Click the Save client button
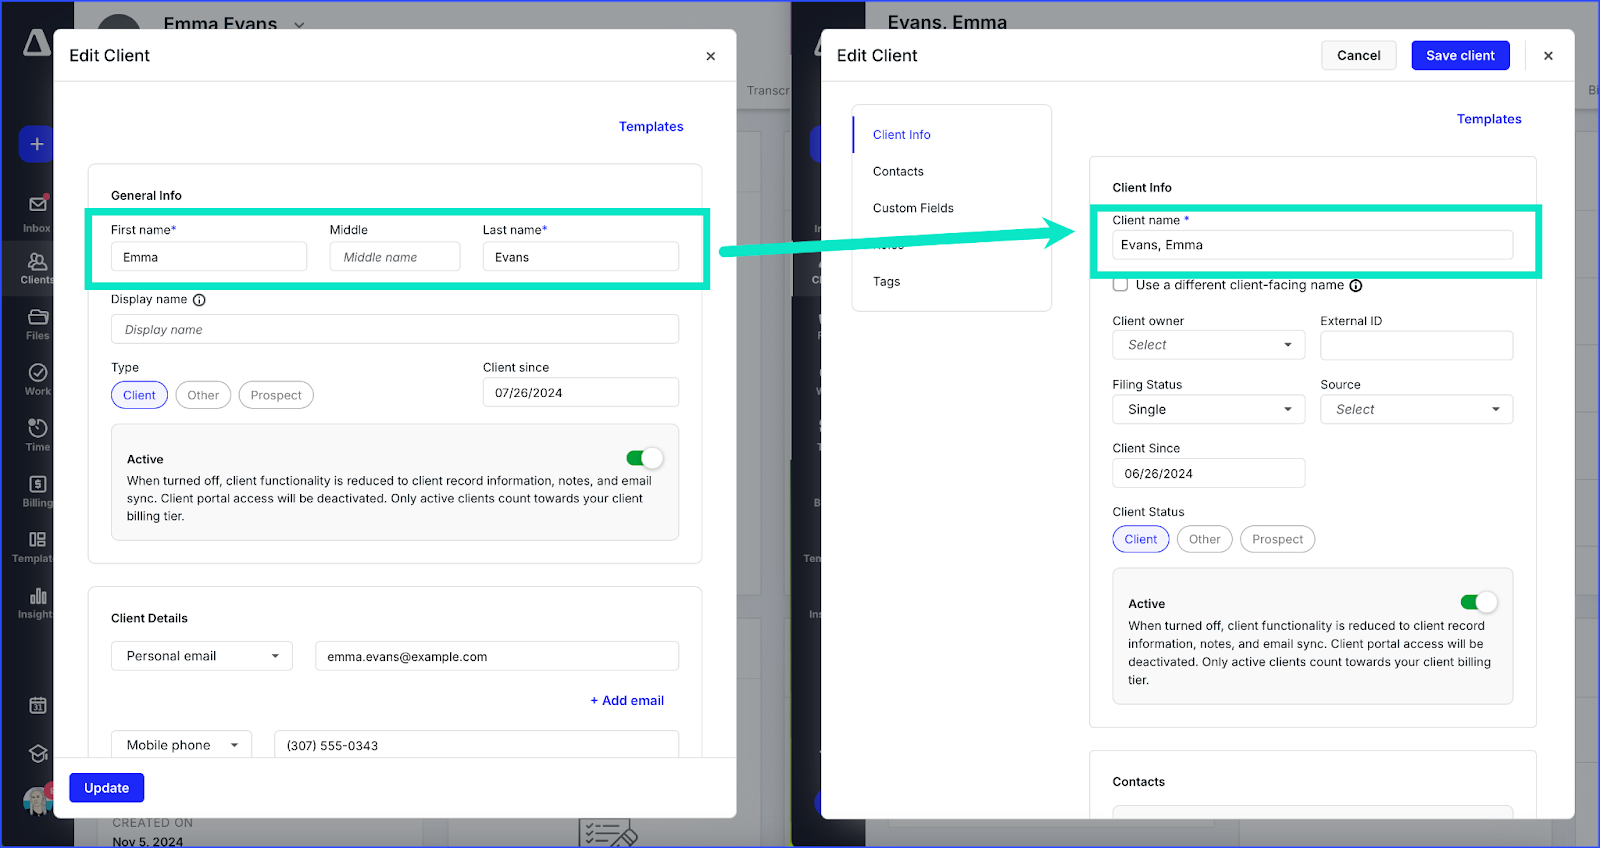Screen dimensions: 1600x848 (1460, 56)
